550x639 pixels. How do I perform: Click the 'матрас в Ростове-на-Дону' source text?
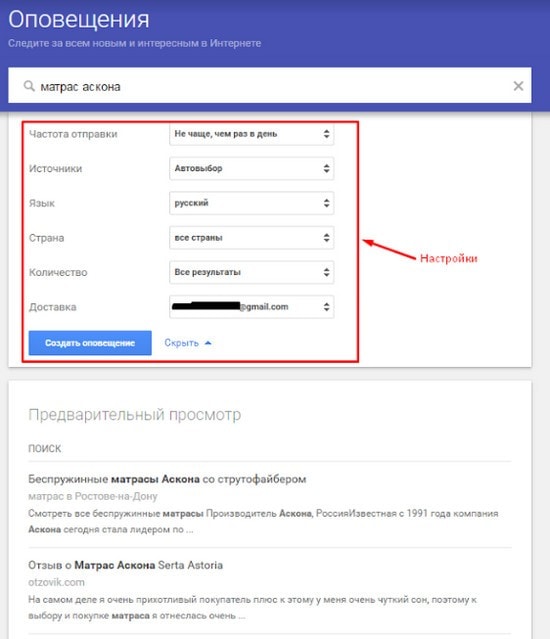[92, 496]
